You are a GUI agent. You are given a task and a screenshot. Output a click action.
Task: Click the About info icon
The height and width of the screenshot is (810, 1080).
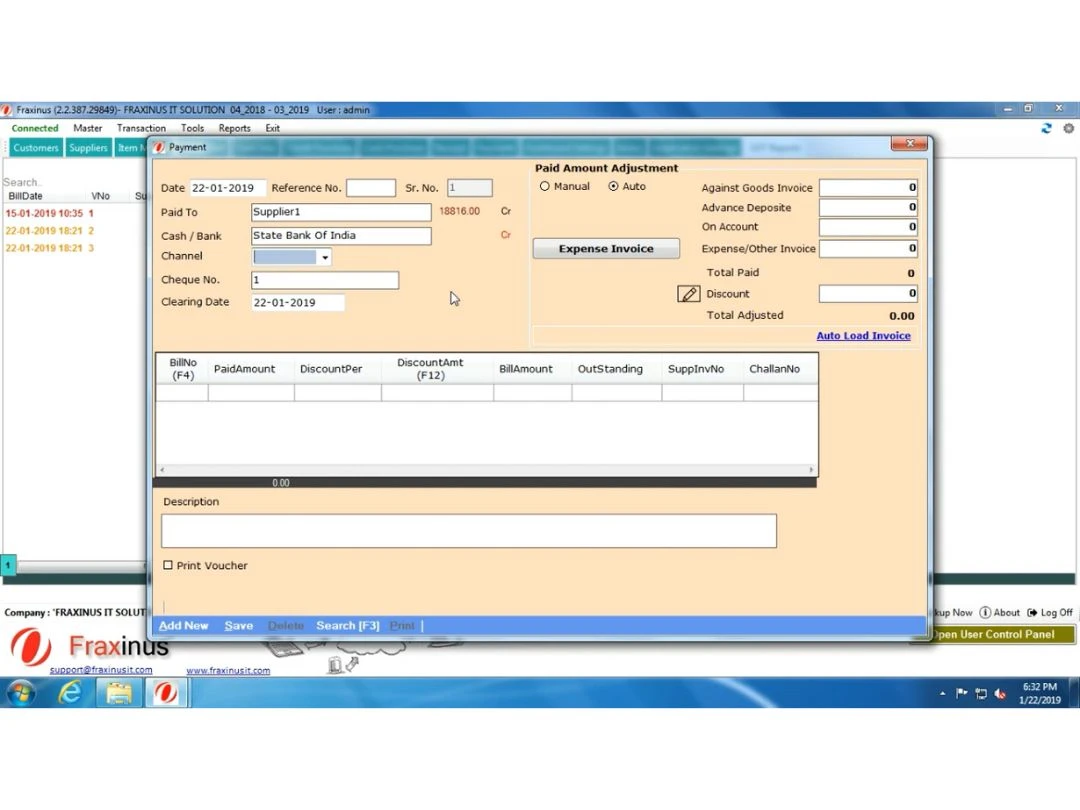[985, 612]
